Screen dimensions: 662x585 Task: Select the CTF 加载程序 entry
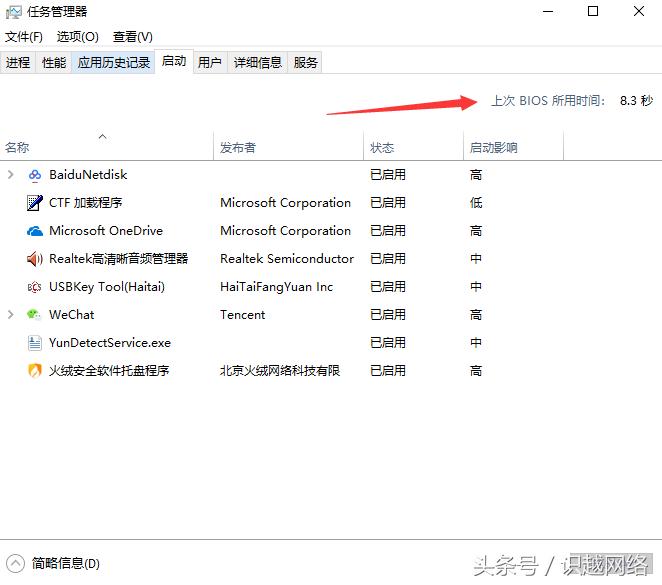click(x=85, y=203)
